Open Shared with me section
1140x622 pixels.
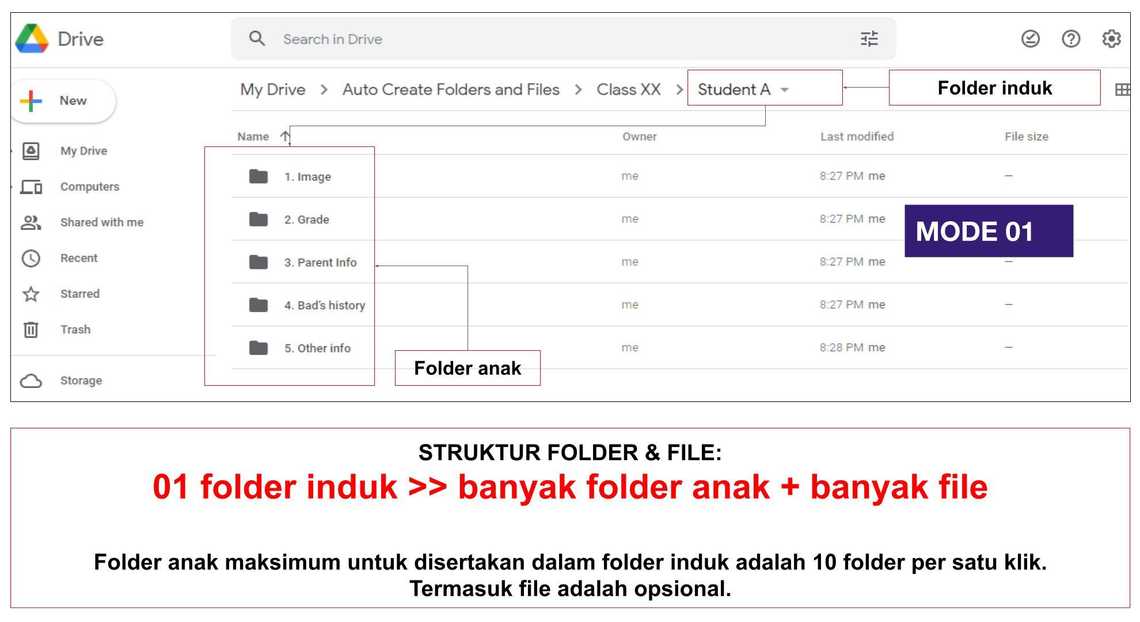click(x=101, y=222)
